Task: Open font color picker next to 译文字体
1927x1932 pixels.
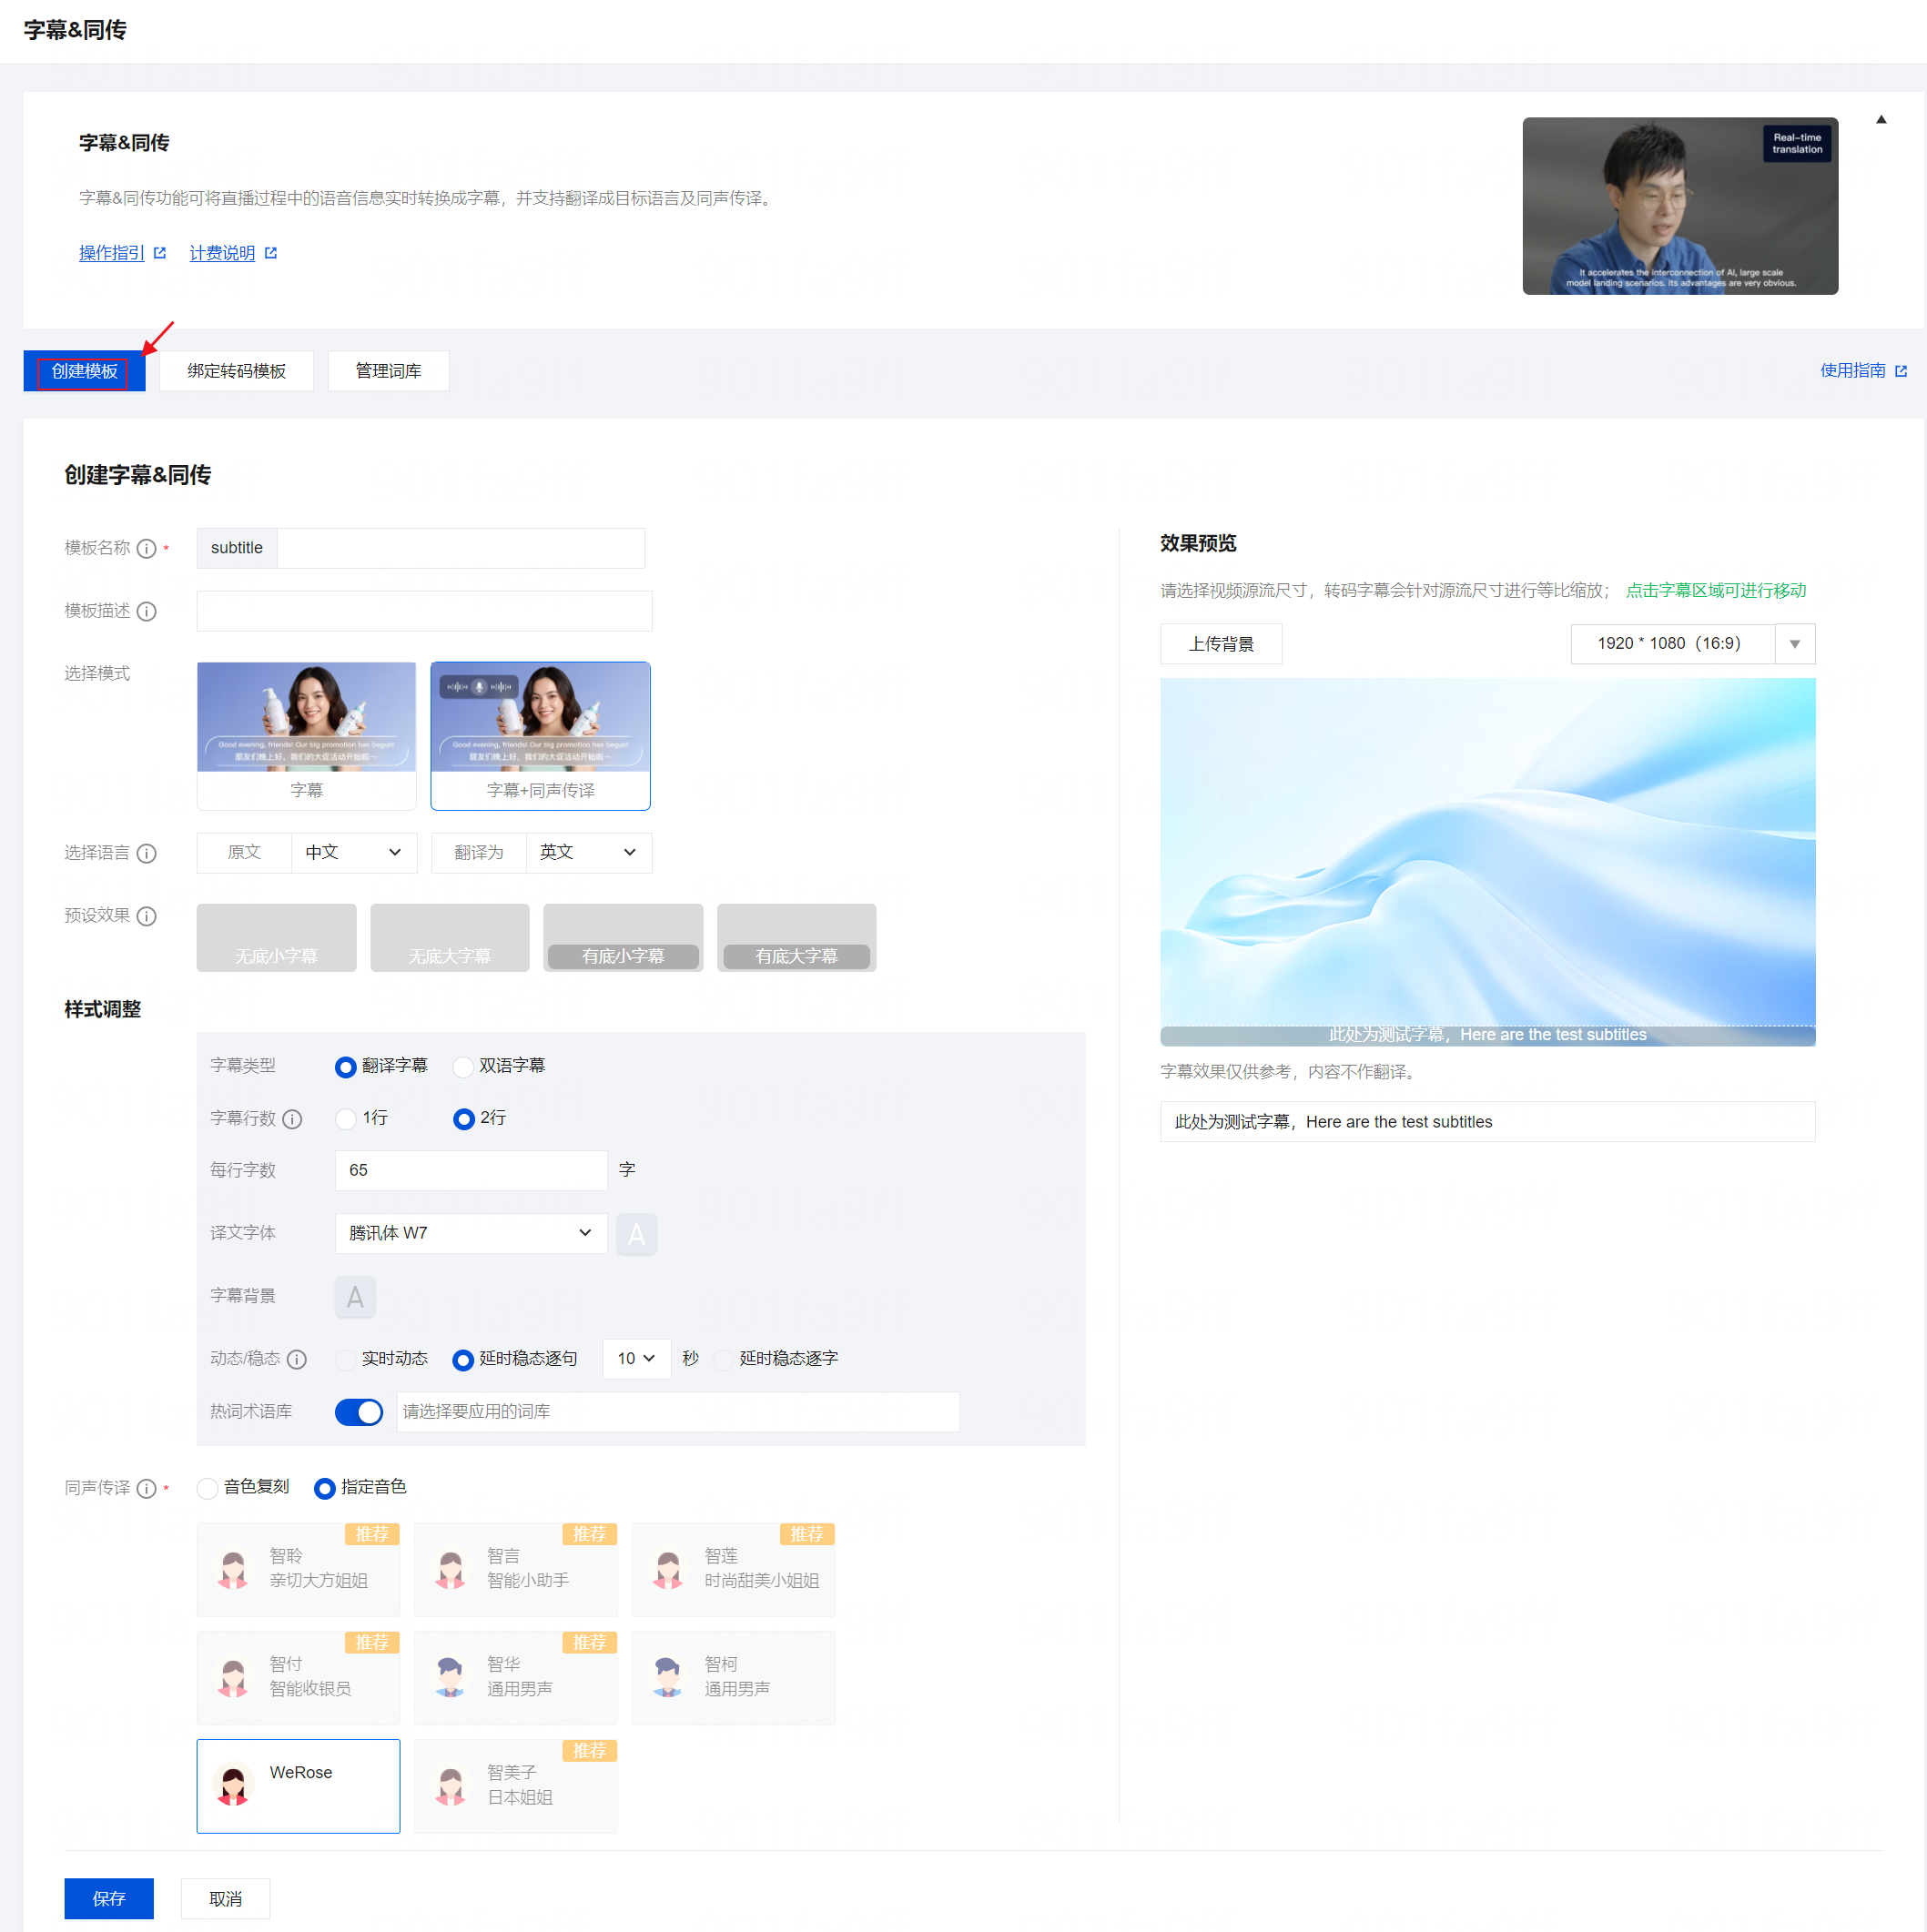Action: click(636, 1234)
